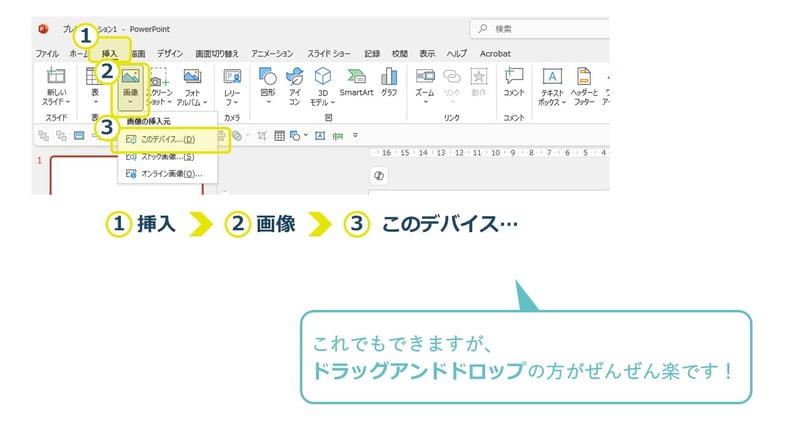Image resolution: width=785 pixels, height=441 pixels.
Task: Switch to the 記録 tab
Action: point(371,54)
